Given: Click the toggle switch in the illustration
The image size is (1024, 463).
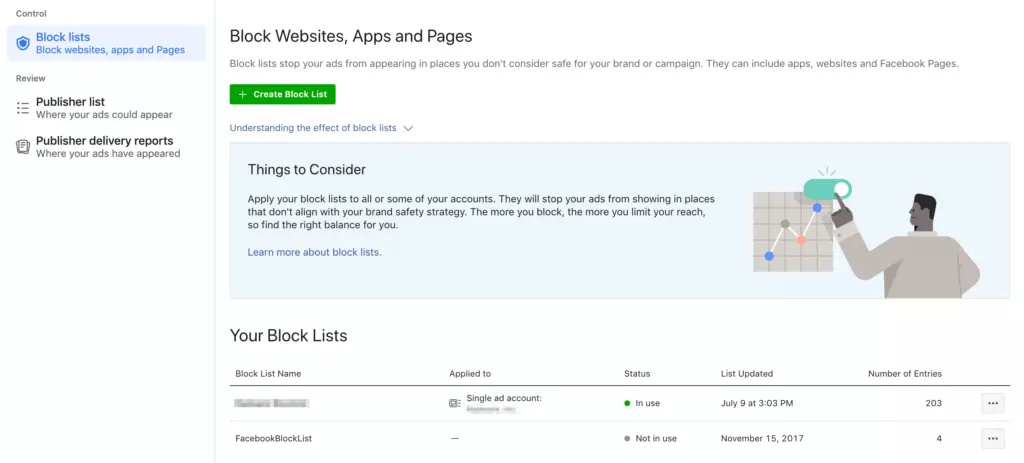Looking at the screenshot, I should [x=827, y=189].
